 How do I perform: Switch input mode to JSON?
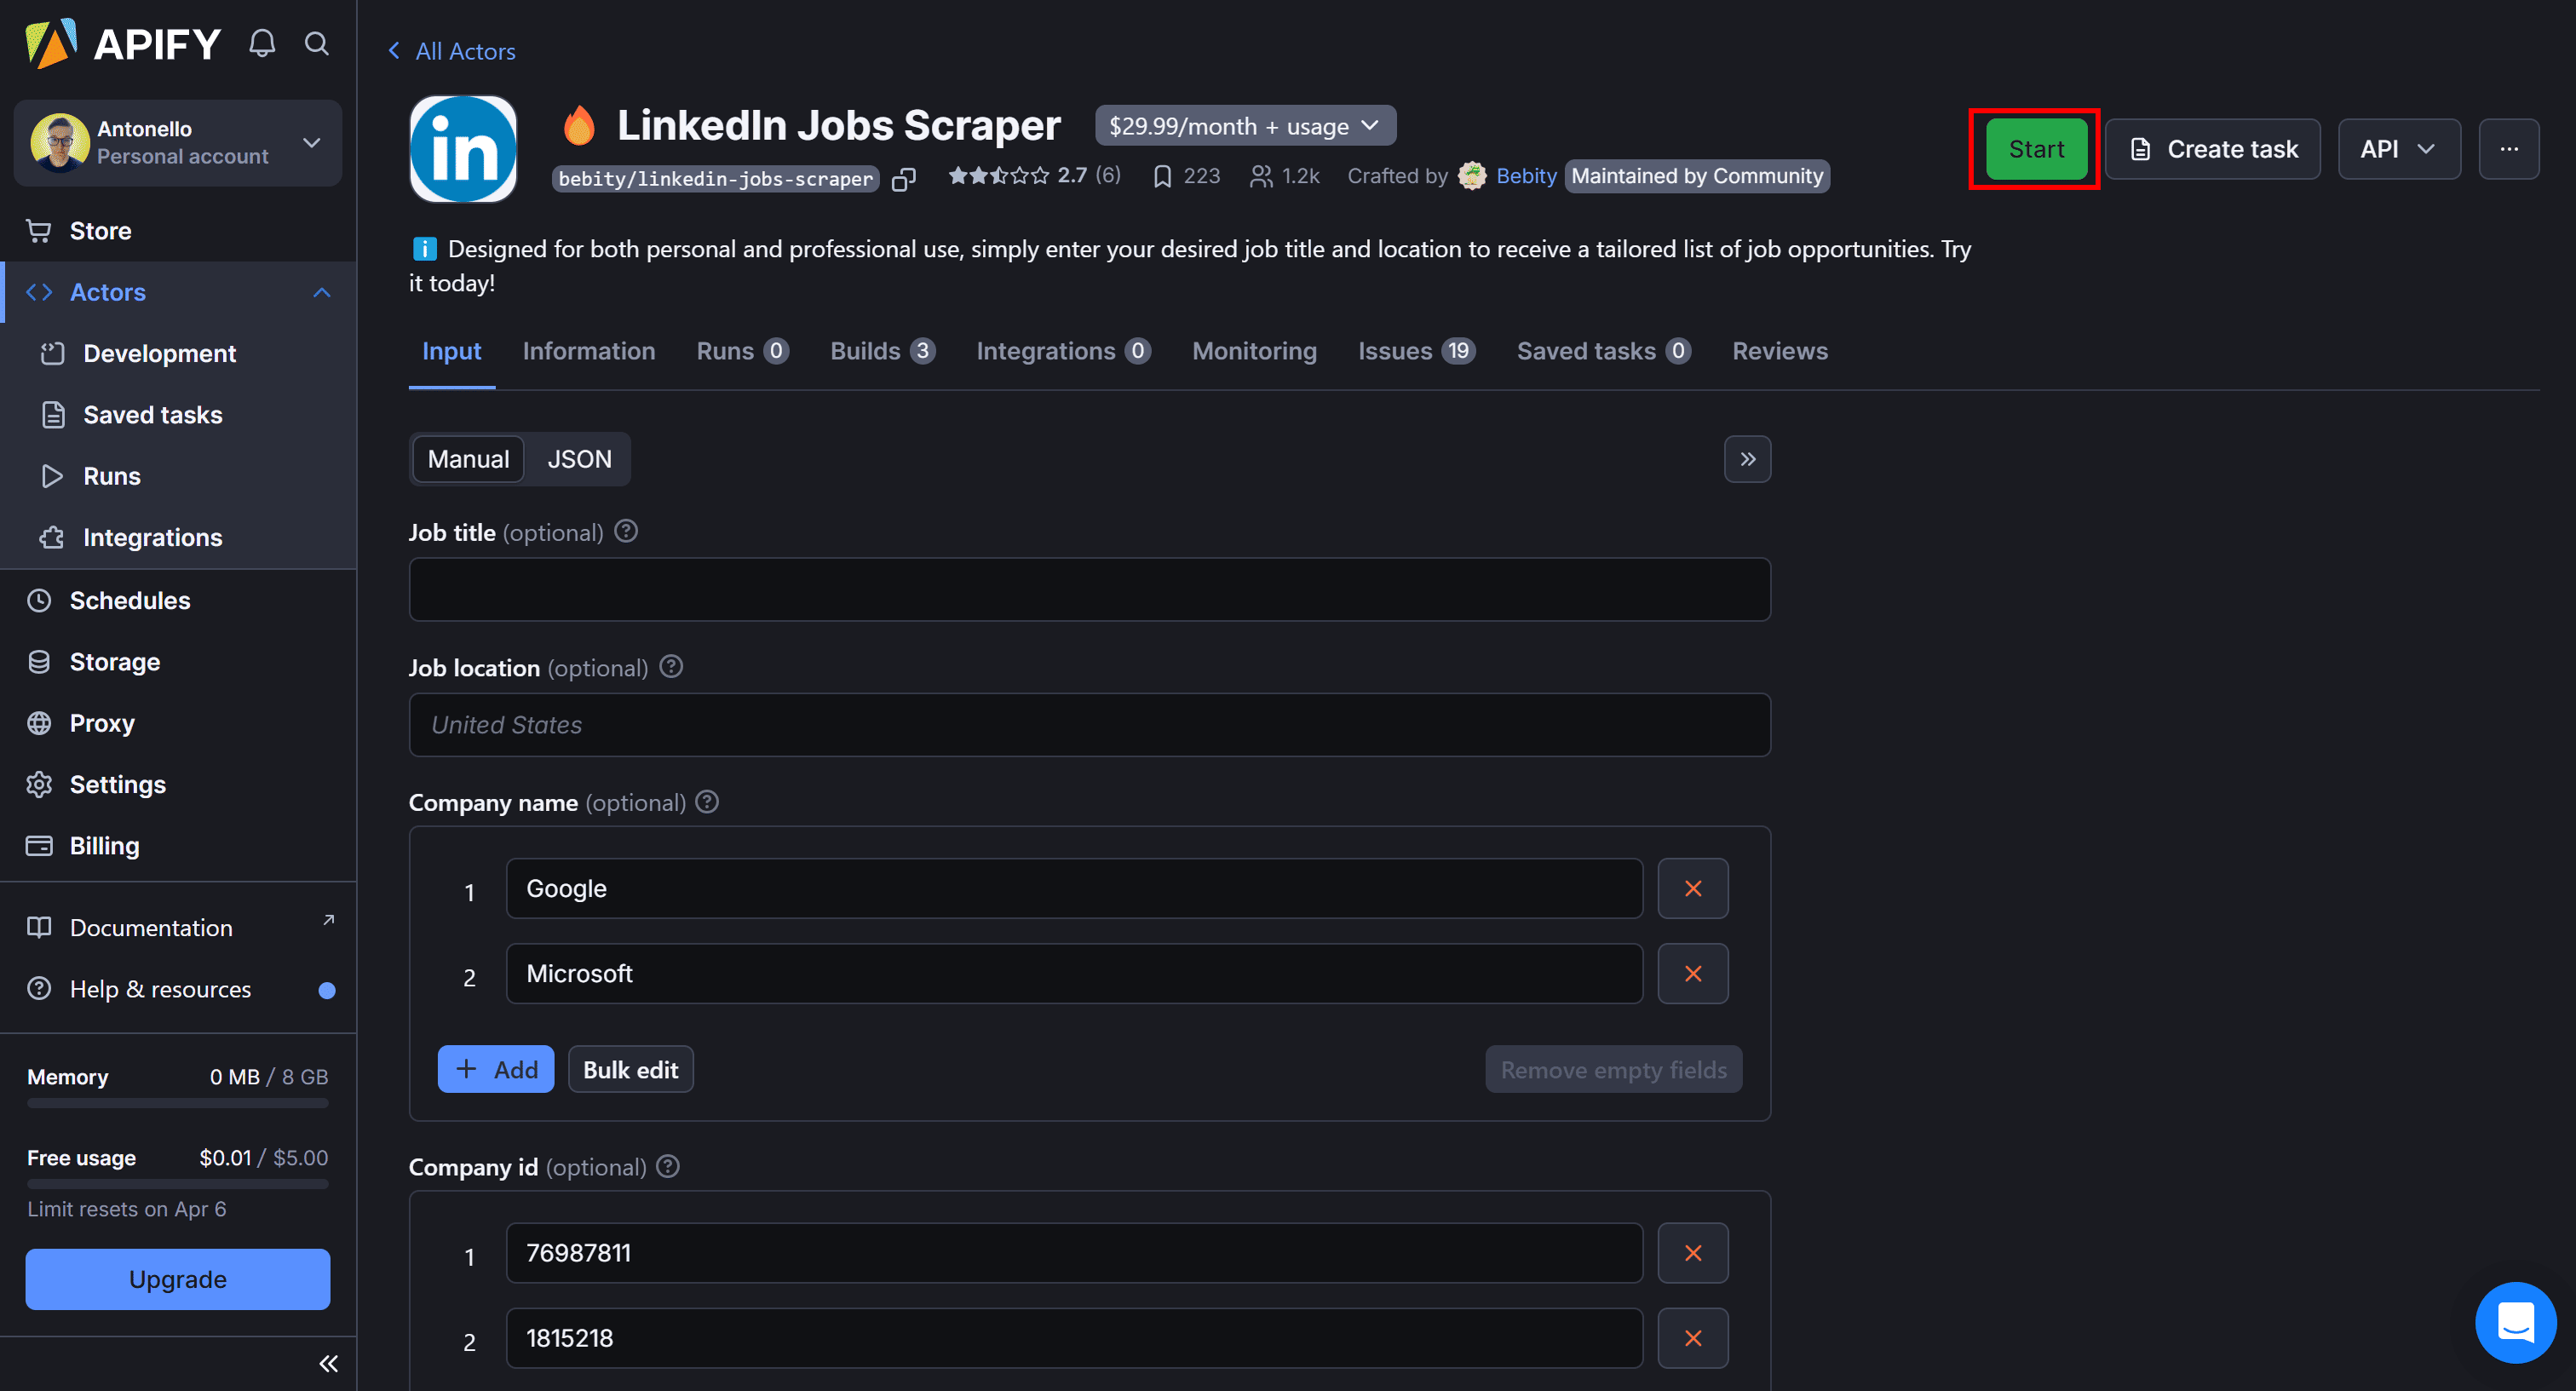(580, 459)
